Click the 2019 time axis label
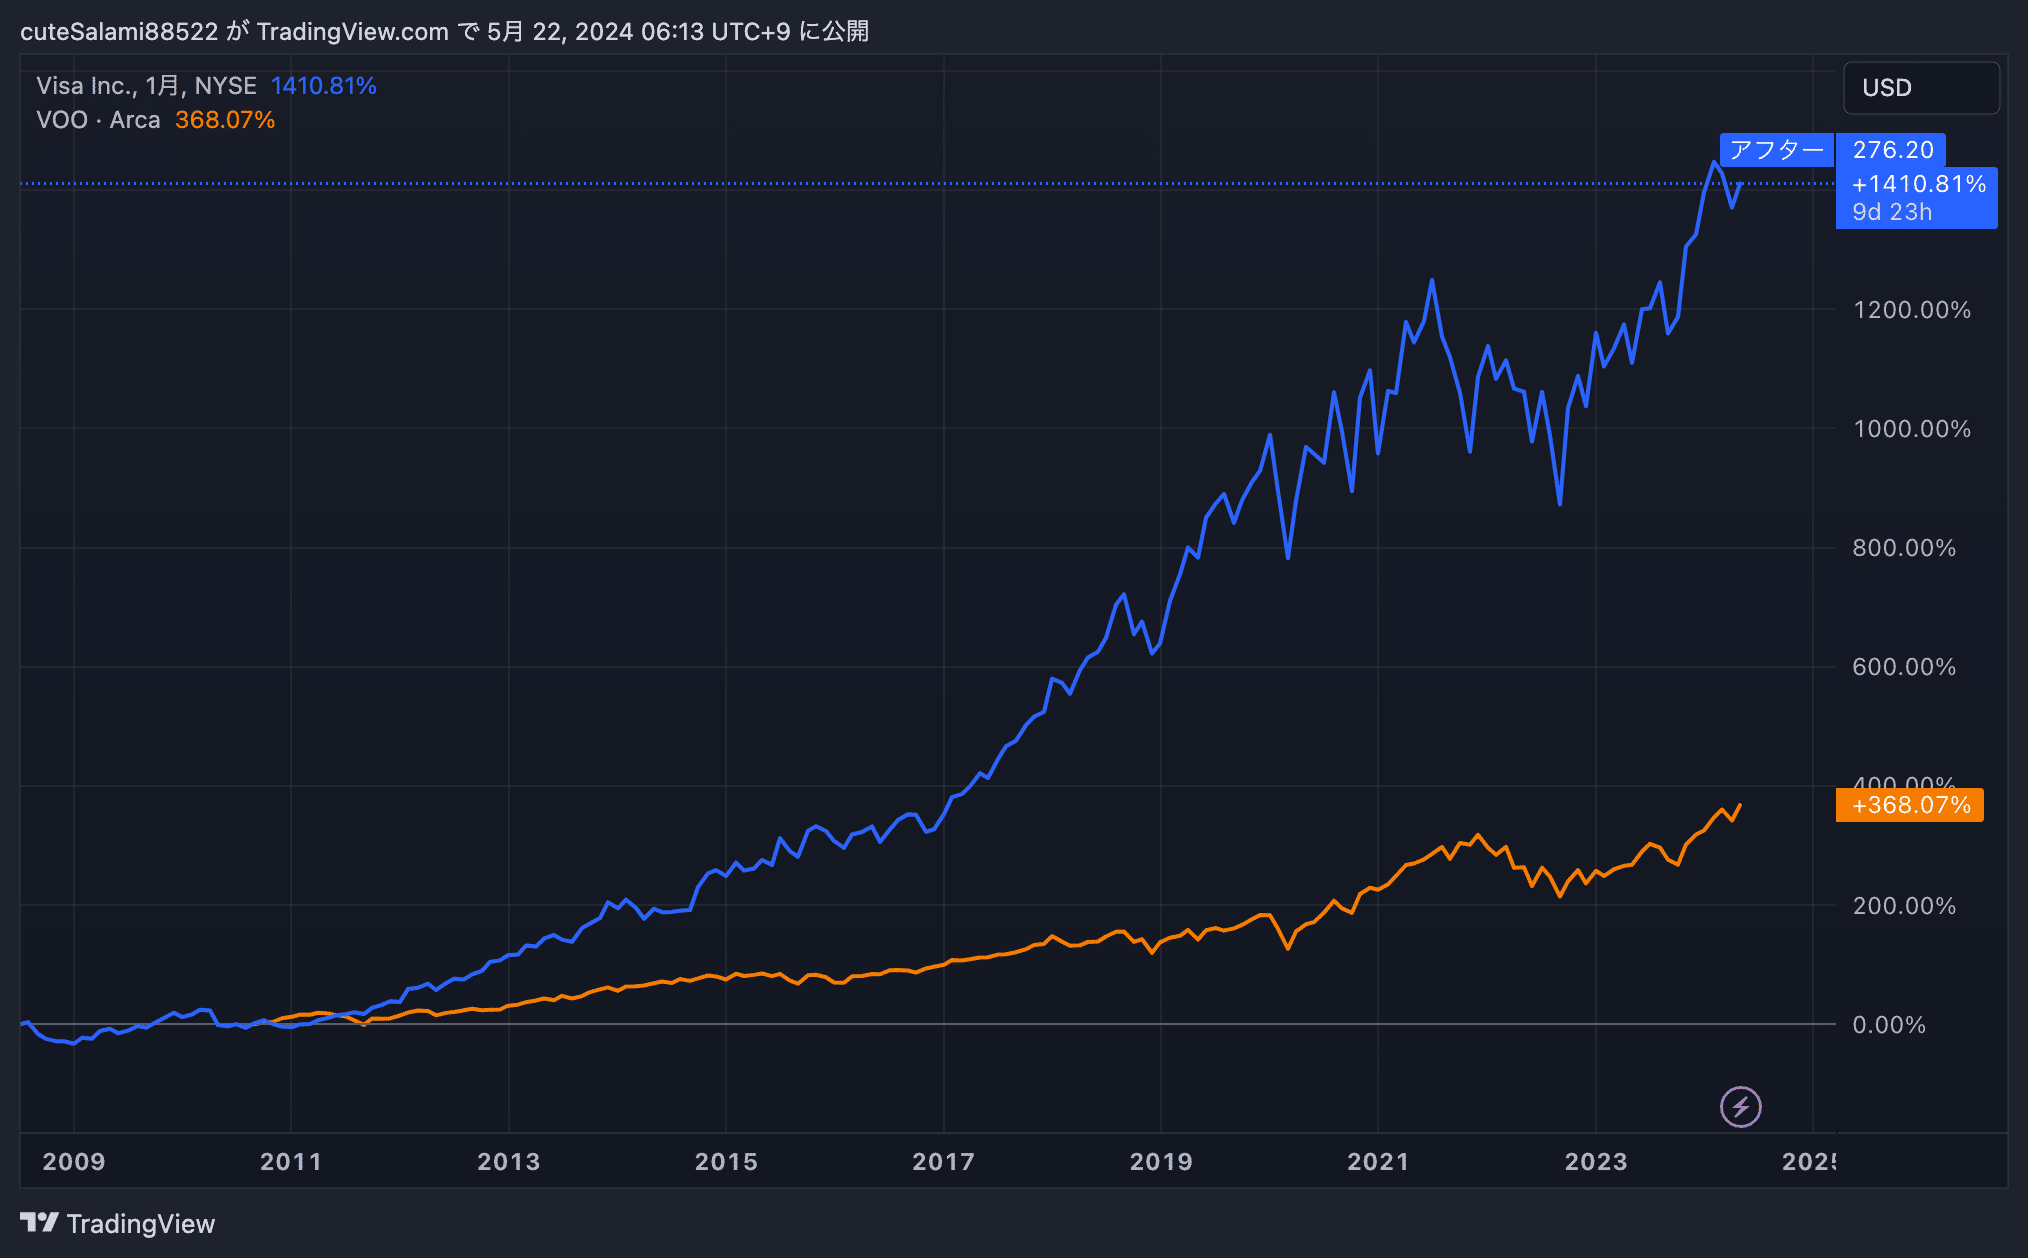Screen dimensions: 2028x1258 [1161, 1162]
